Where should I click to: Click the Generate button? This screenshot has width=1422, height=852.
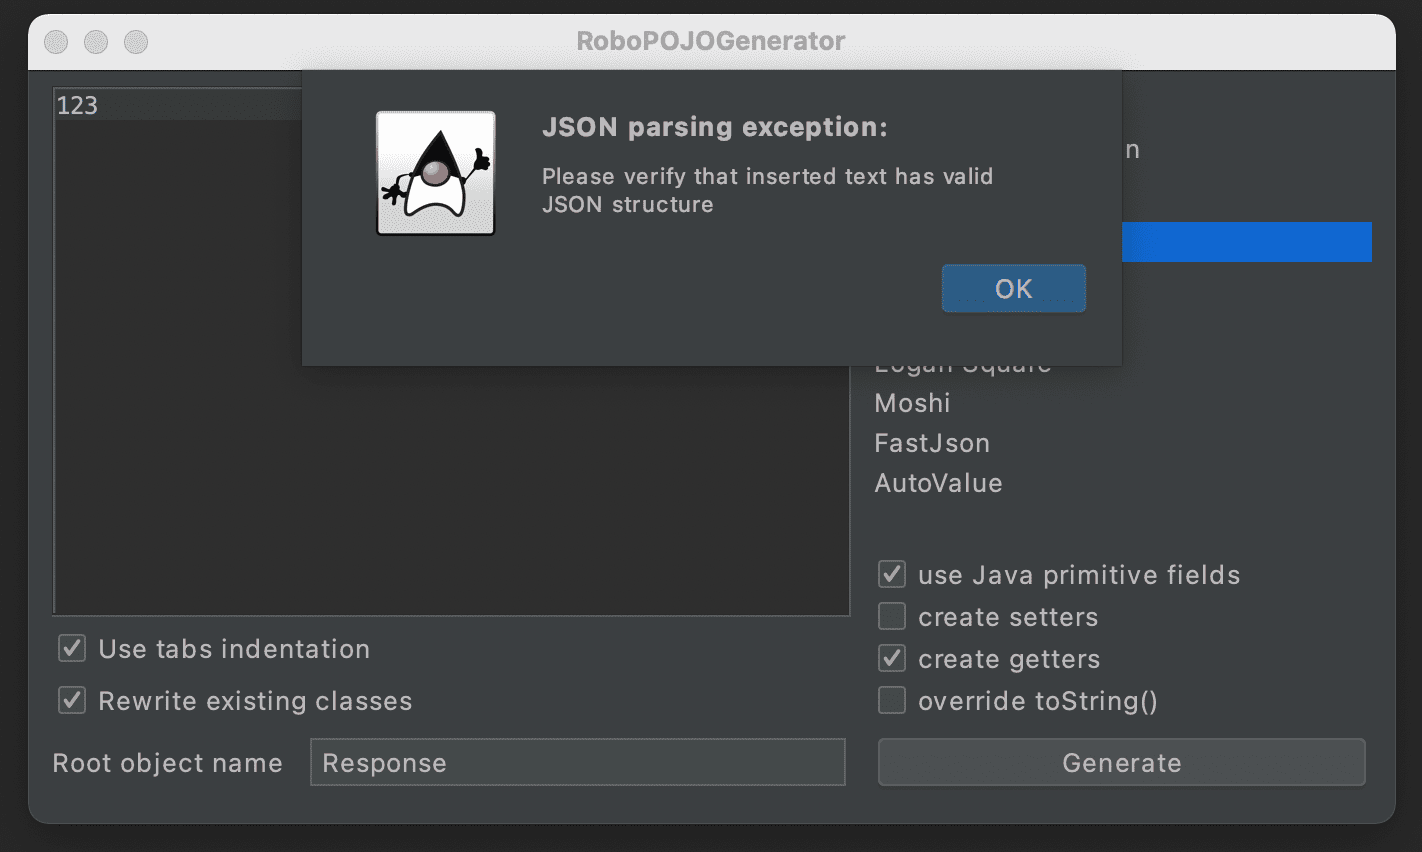pyautogui.click(x=1121, y=763)
